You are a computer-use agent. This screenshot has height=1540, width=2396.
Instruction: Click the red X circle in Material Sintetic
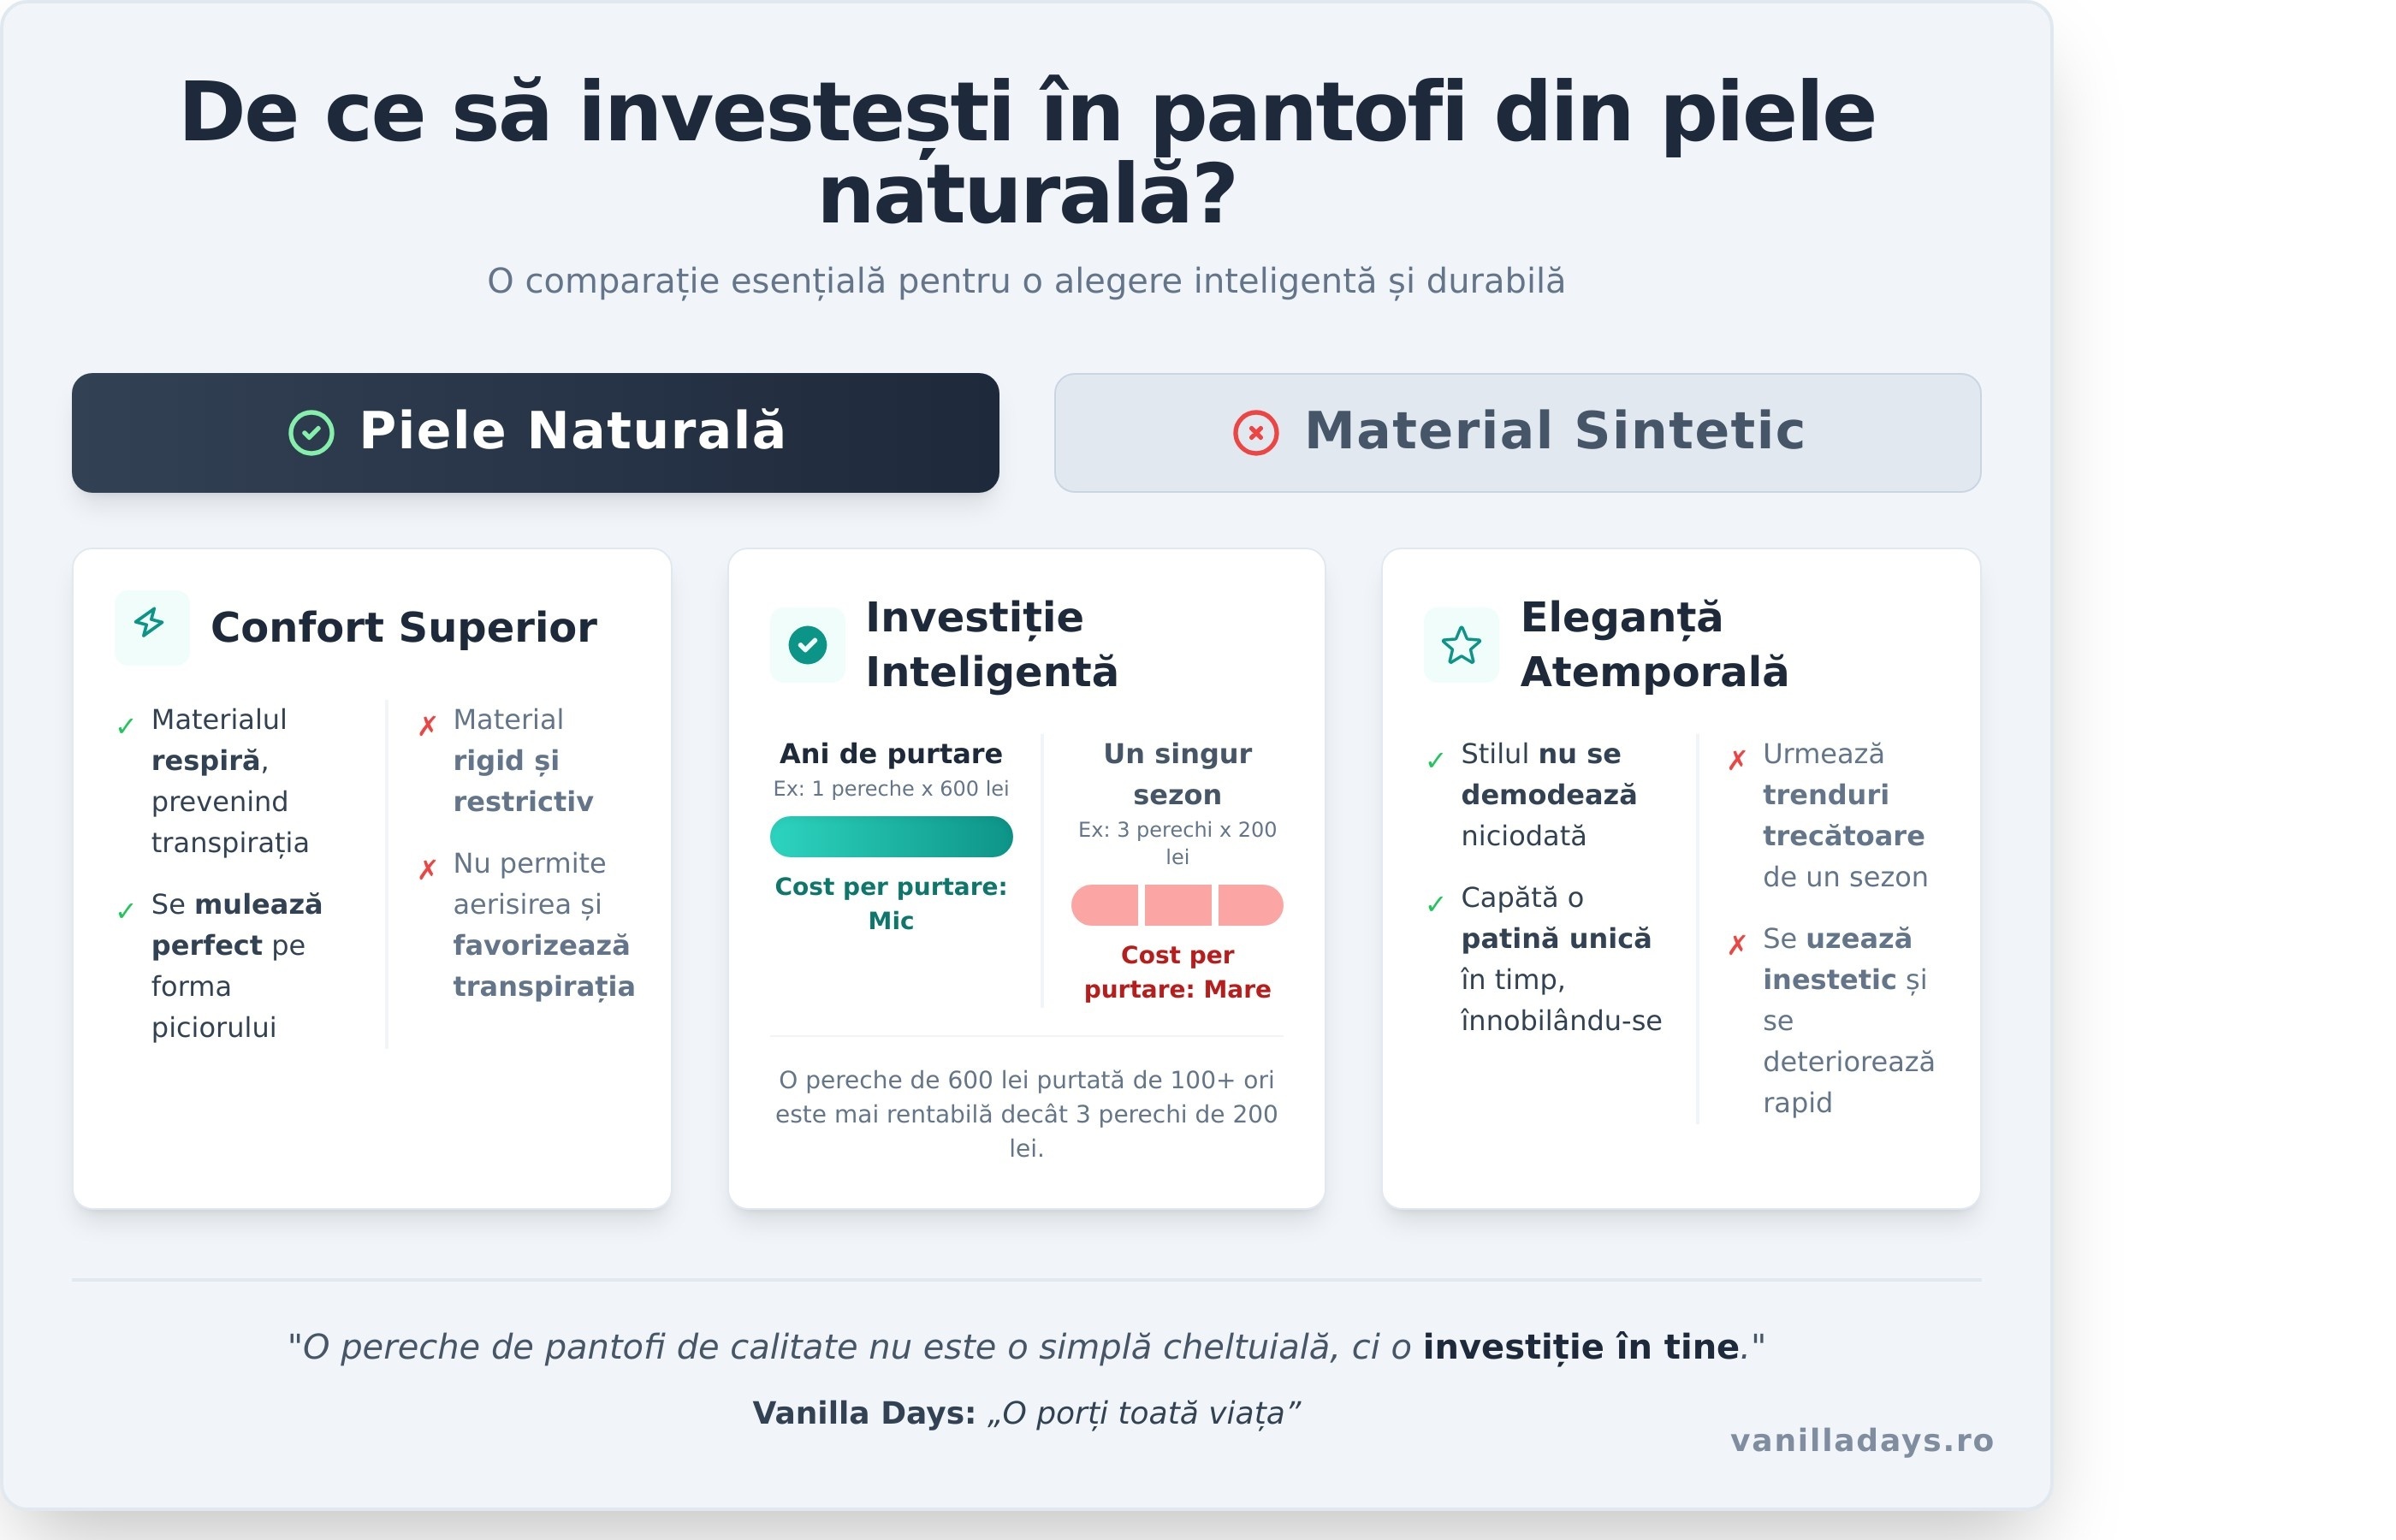[x=1255, y=433]
